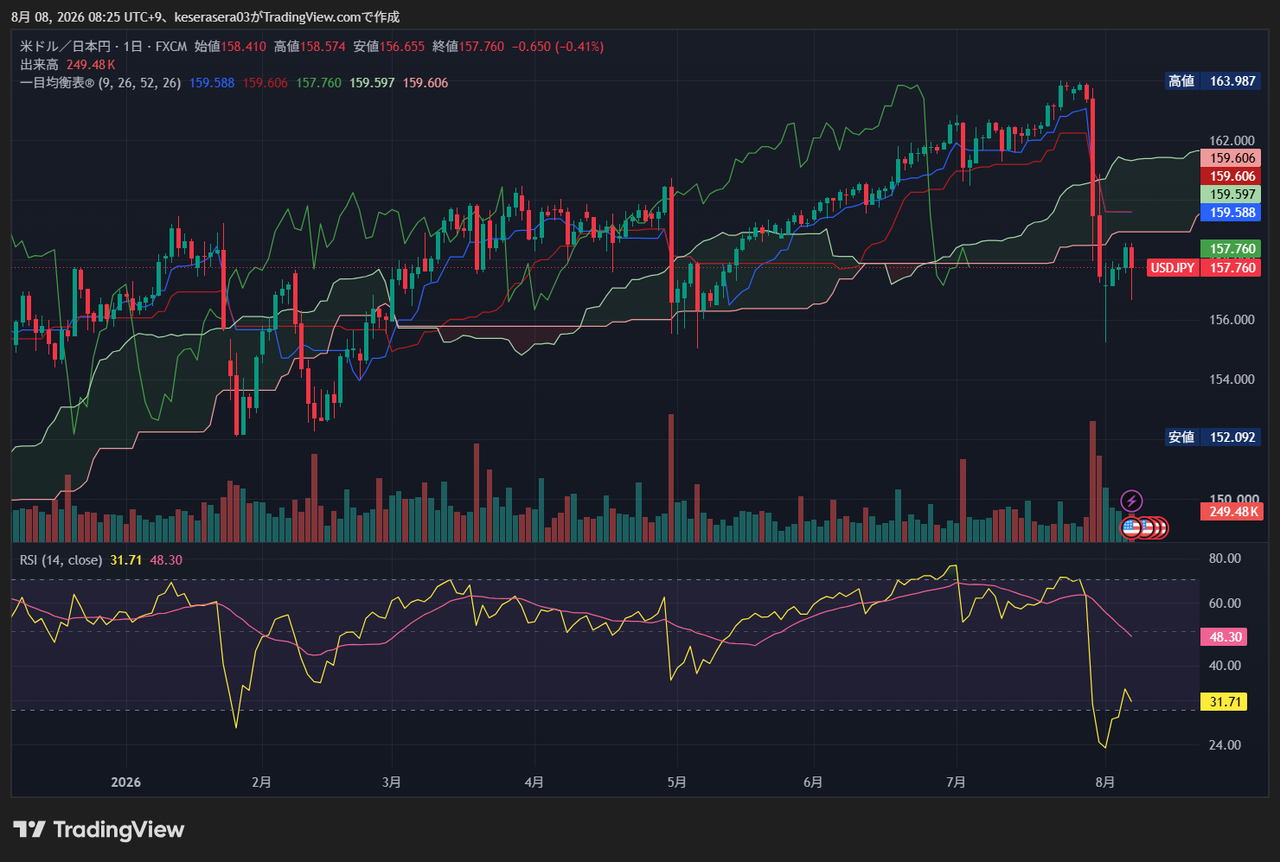Click the 162.000 price axis tick
This screenshot has height=862, width=1280.
click(1230, 140)
